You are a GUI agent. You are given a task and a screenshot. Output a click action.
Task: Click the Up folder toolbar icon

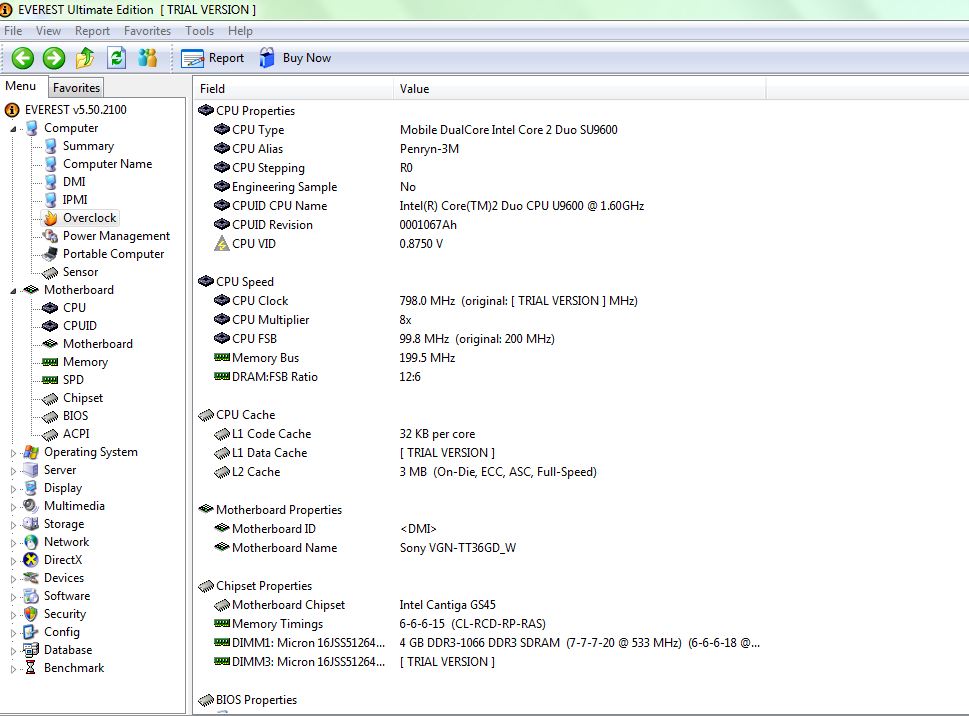pos(85,58)
